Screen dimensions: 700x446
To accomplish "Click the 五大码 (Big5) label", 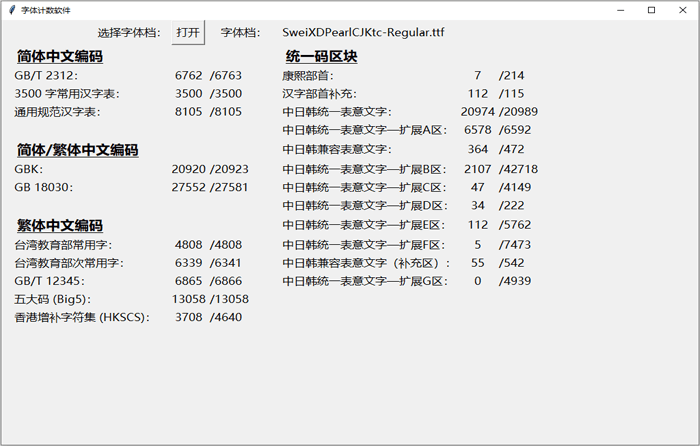I will [53, 299].
